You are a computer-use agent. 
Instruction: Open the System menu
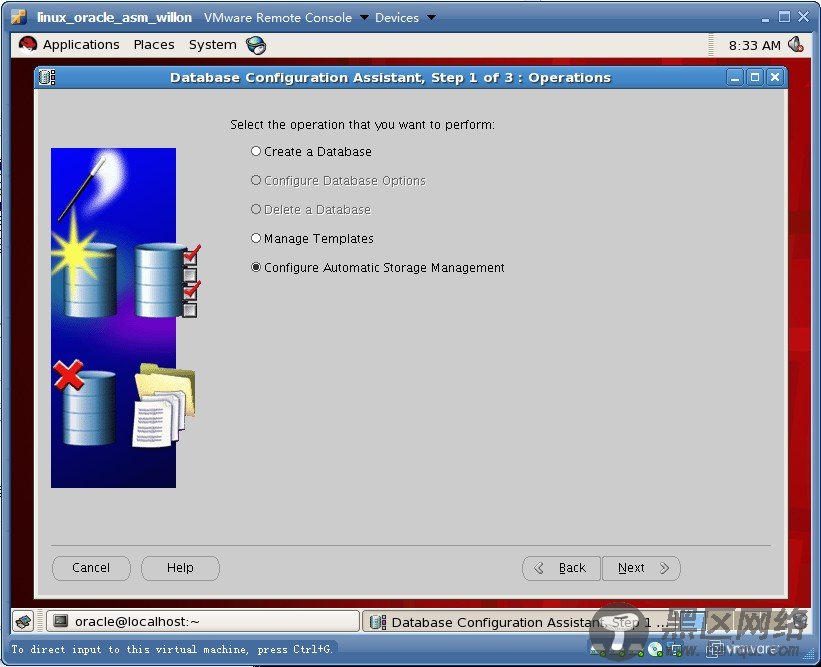tap(213, 45)
